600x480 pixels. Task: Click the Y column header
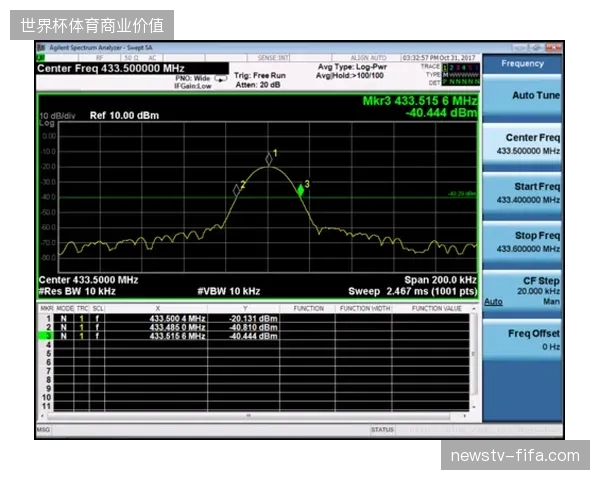coord(245,309)
